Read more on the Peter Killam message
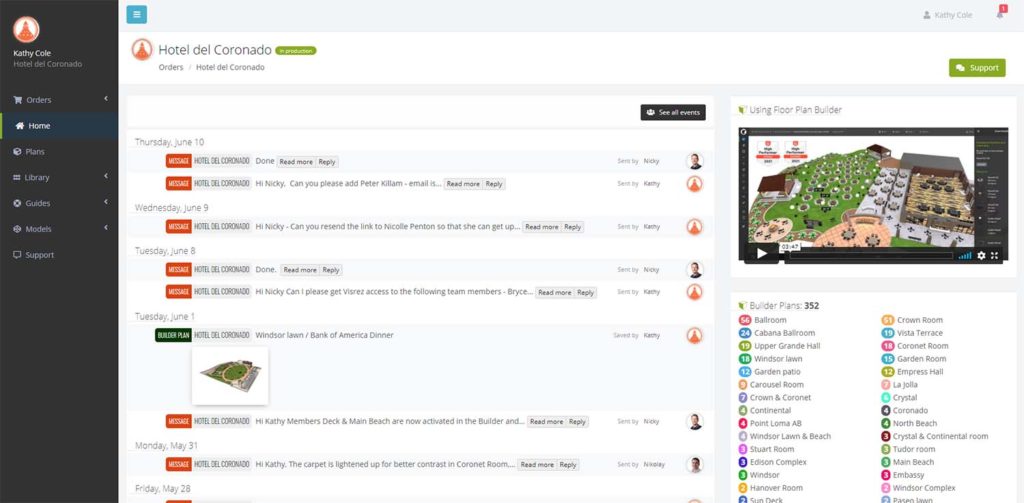 (463, 184)
